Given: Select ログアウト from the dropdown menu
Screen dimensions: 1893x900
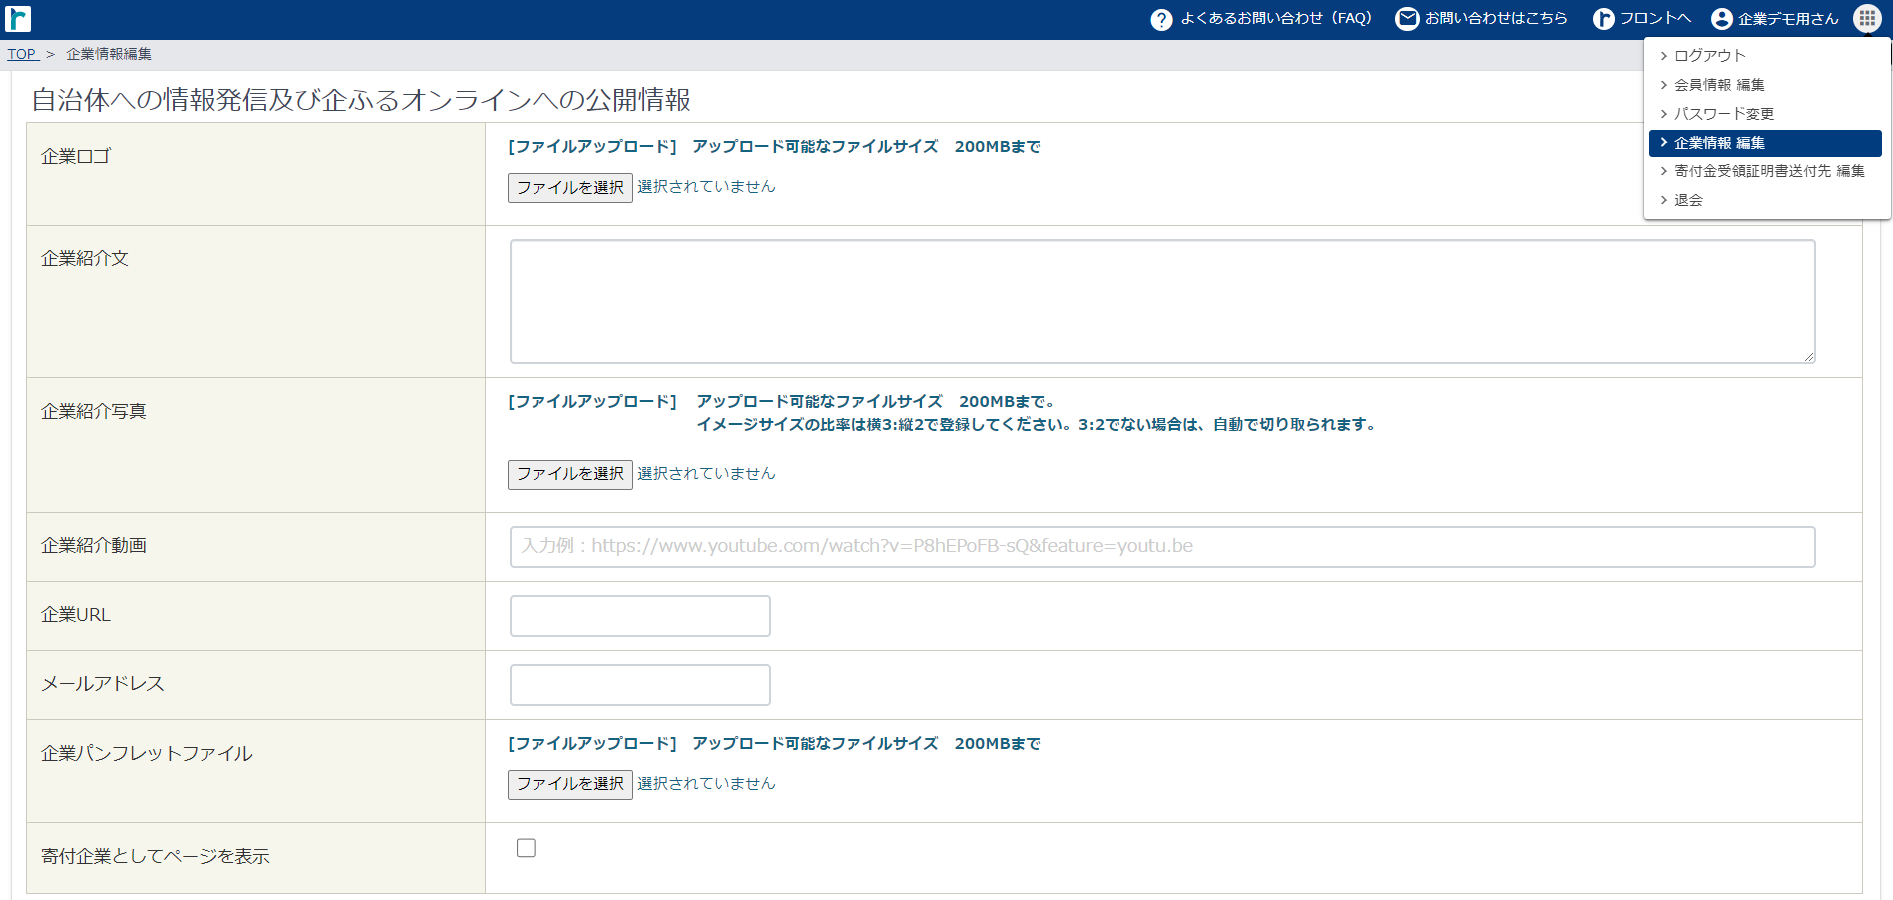Looking at the screenshot, I should pyautogui.click(x=1704, y=56).
